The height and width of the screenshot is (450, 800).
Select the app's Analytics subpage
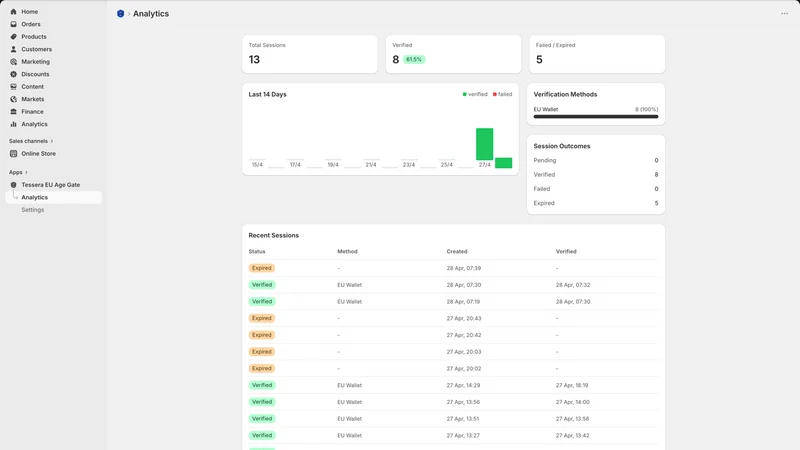tap(54, 197)
